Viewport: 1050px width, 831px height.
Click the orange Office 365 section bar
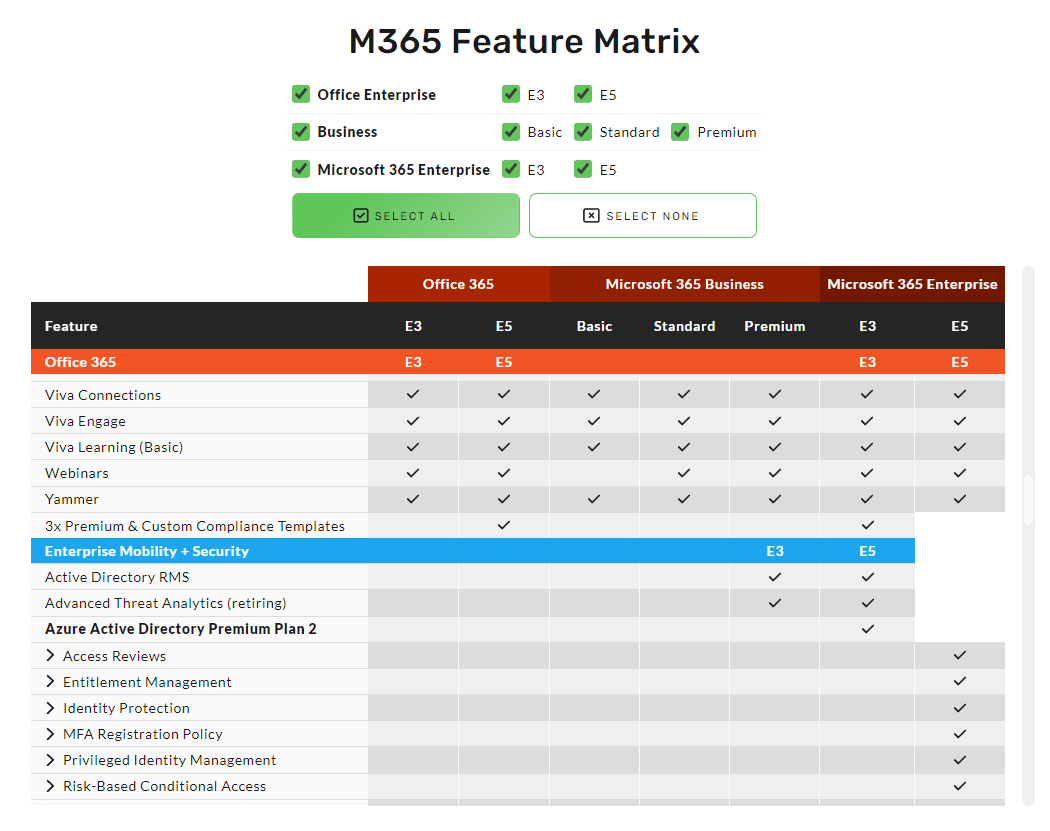pos(200,362)
